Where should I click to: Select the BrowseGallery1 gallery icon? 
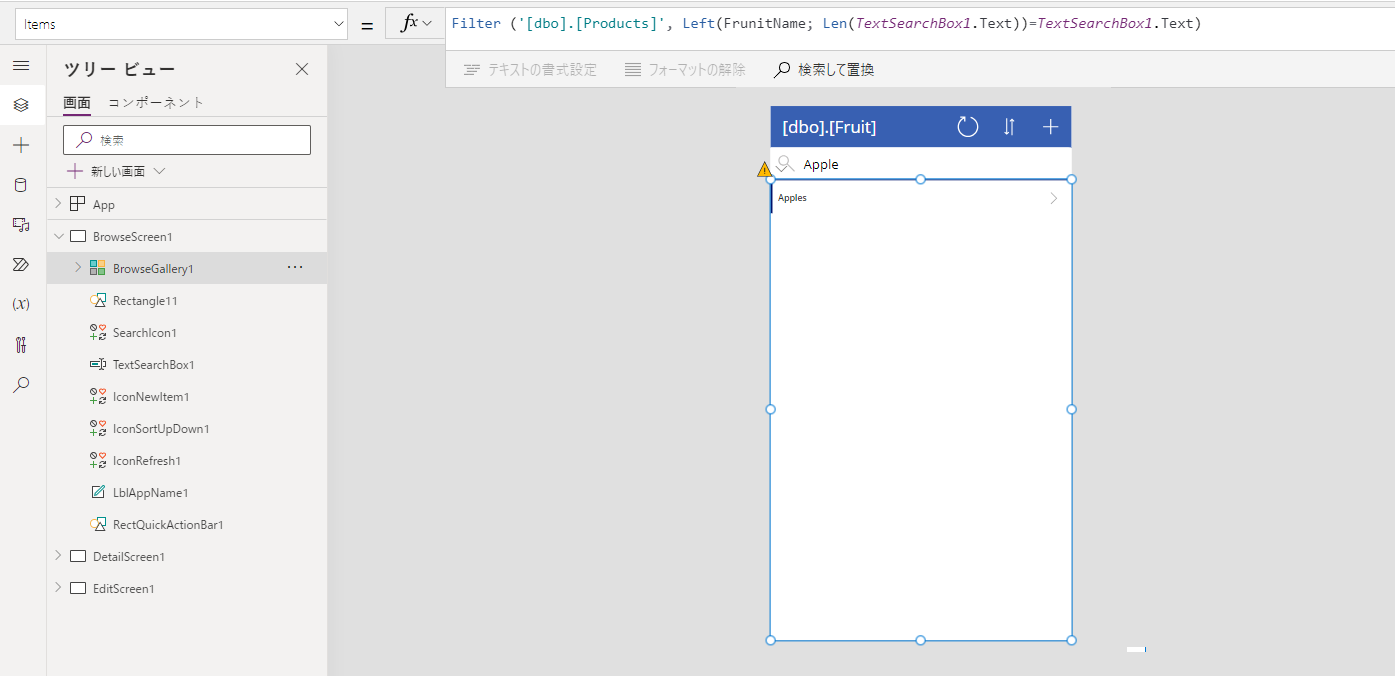[x=97, y=268]
